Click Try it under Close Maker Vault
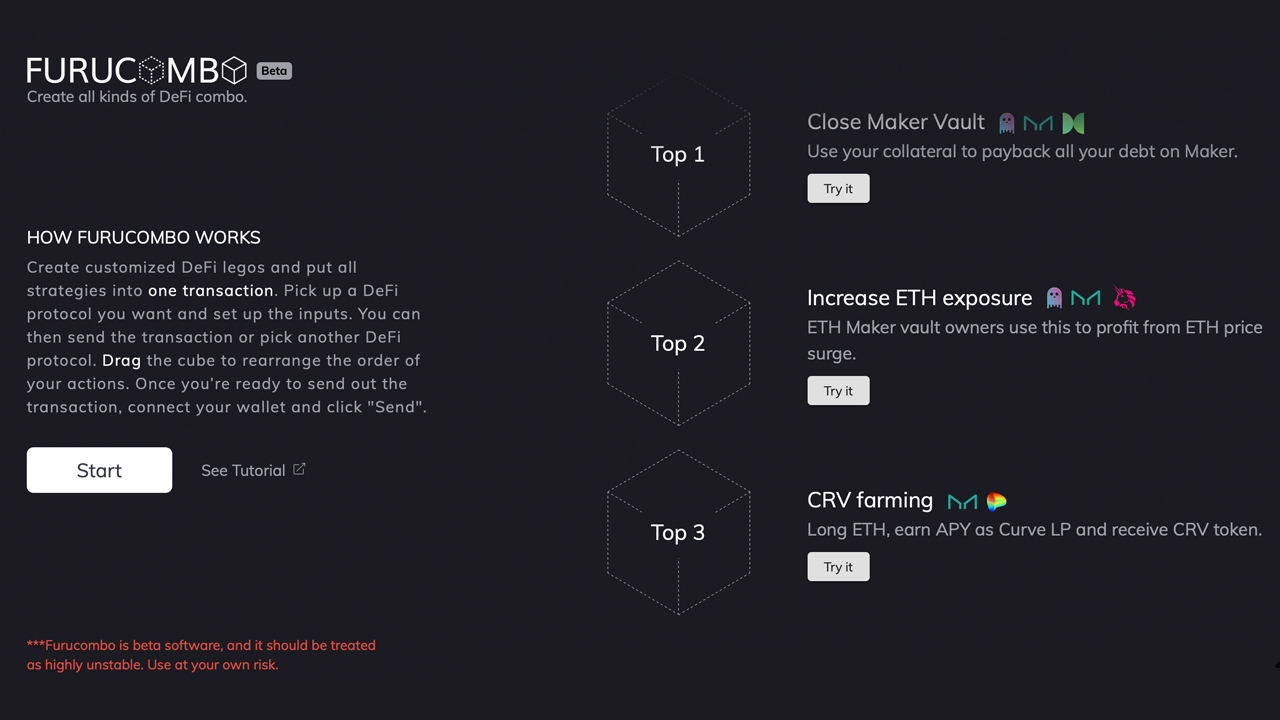This screenshot has height=720, width=1280. [x=838, y=188]
